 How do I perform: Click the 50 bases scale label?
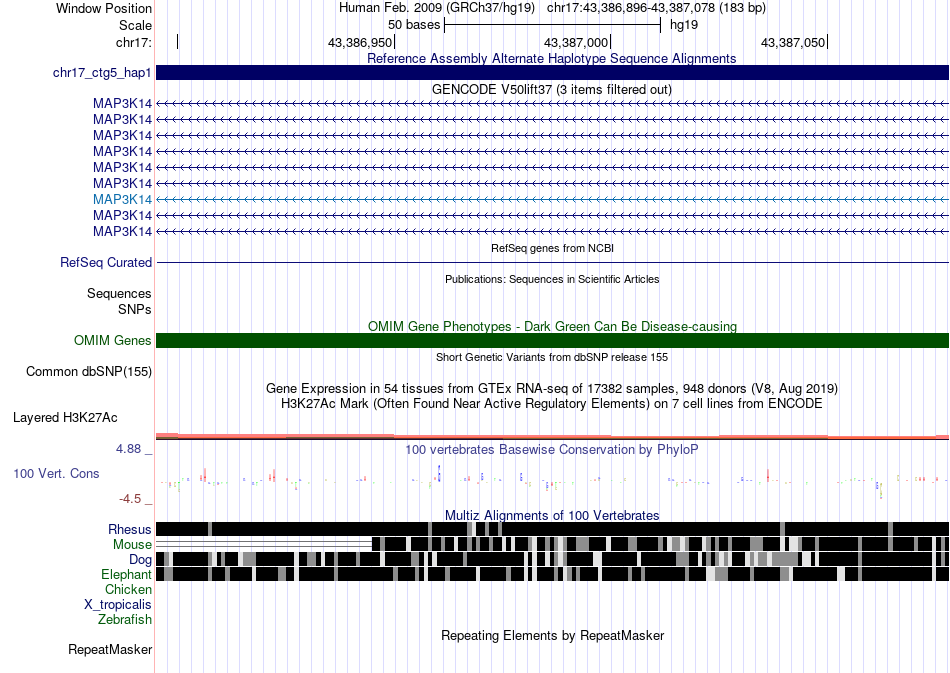pyautogui.click(x=414, y=25)
